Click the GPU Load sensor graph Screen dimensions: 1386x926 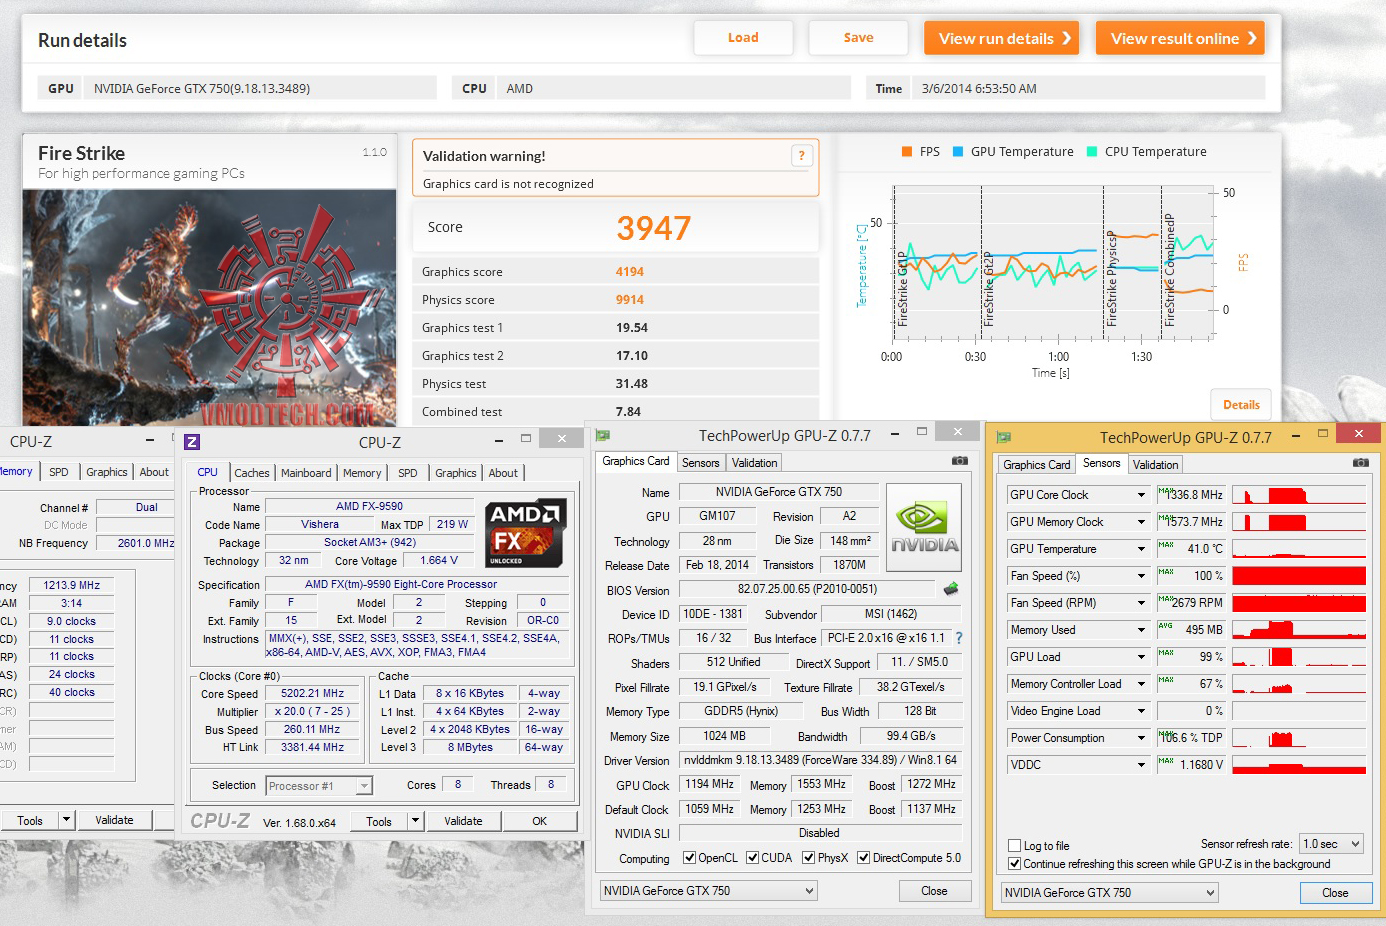1299,657
